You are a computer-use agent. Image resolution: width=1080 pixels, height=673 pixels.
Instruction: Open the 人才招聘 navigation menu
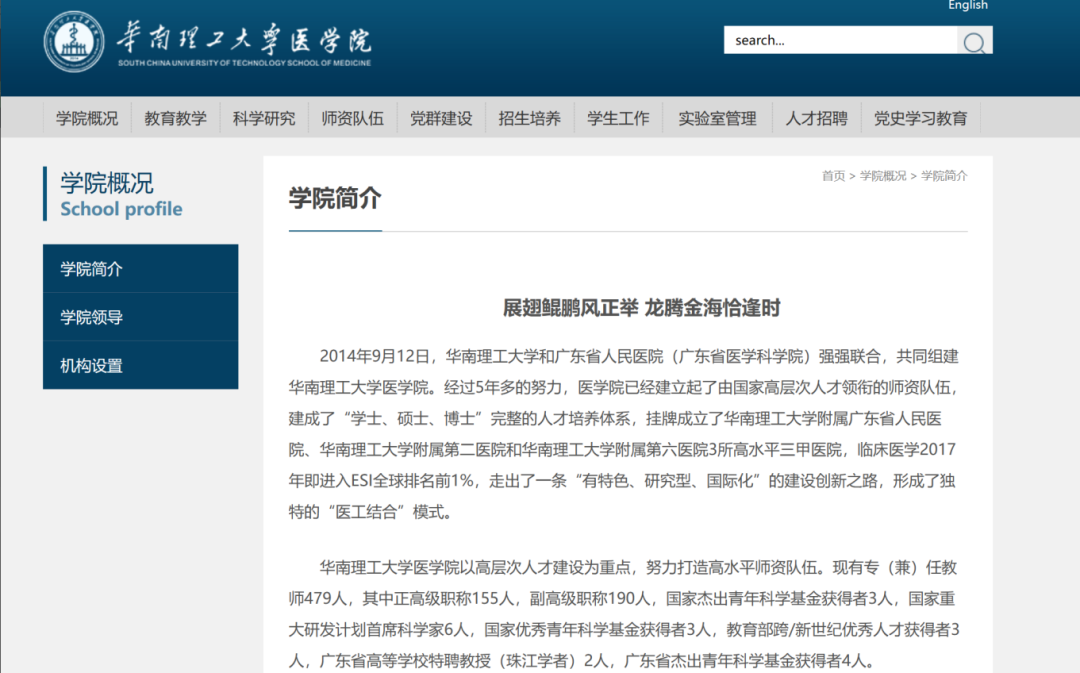817,118
